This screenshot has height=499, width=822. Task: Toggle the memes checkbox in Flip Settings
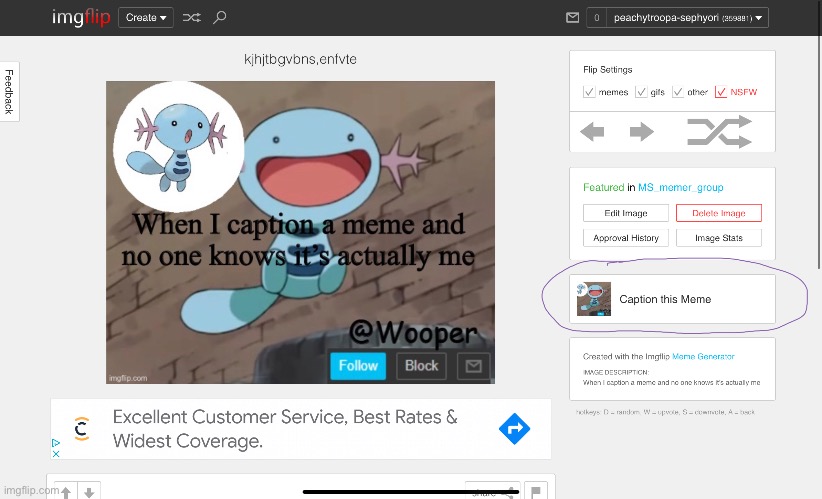pos(589,92)
